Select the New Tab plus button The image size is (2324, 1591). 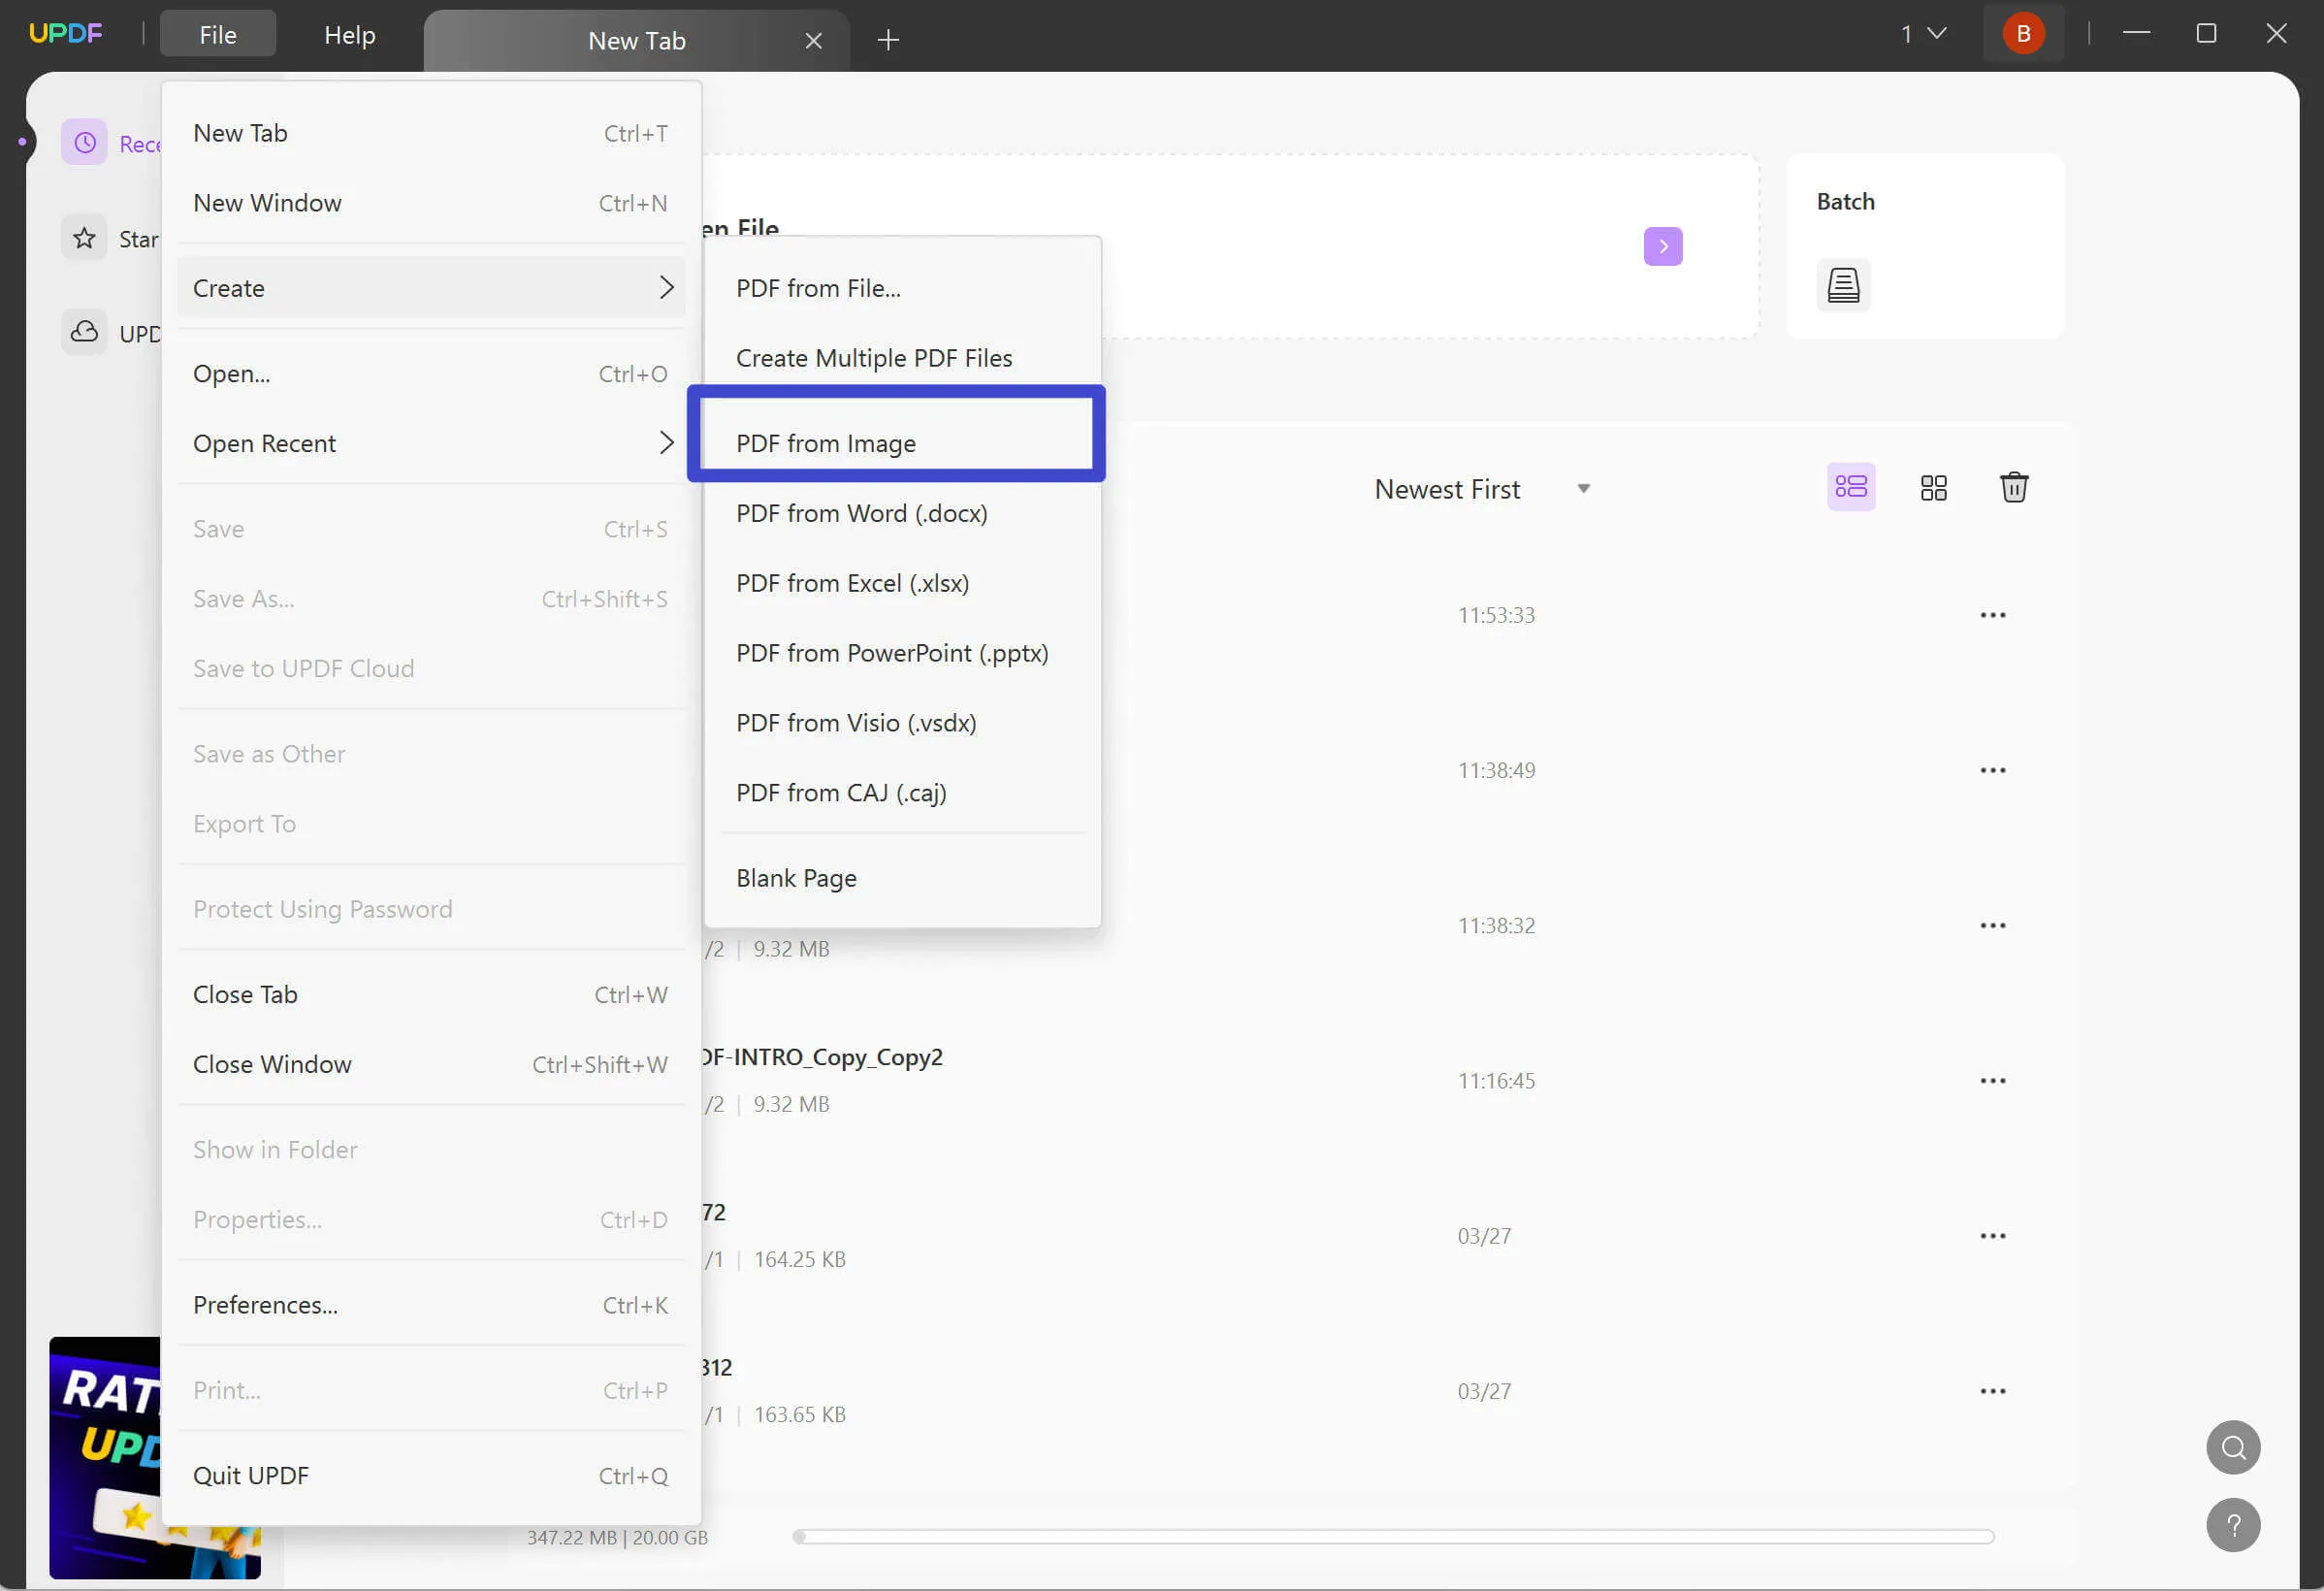coord(888,39)
